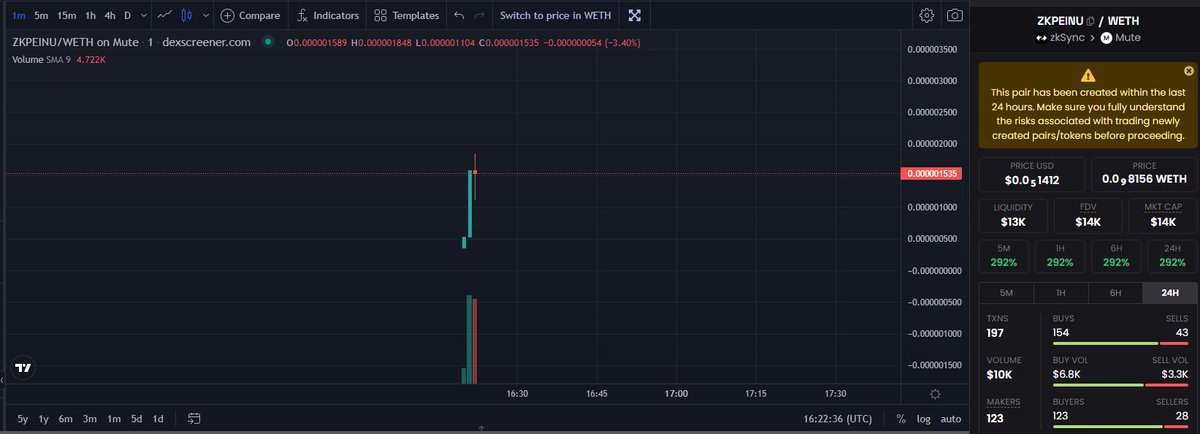
Task: Switch to price in WETH
Action: 557,16
